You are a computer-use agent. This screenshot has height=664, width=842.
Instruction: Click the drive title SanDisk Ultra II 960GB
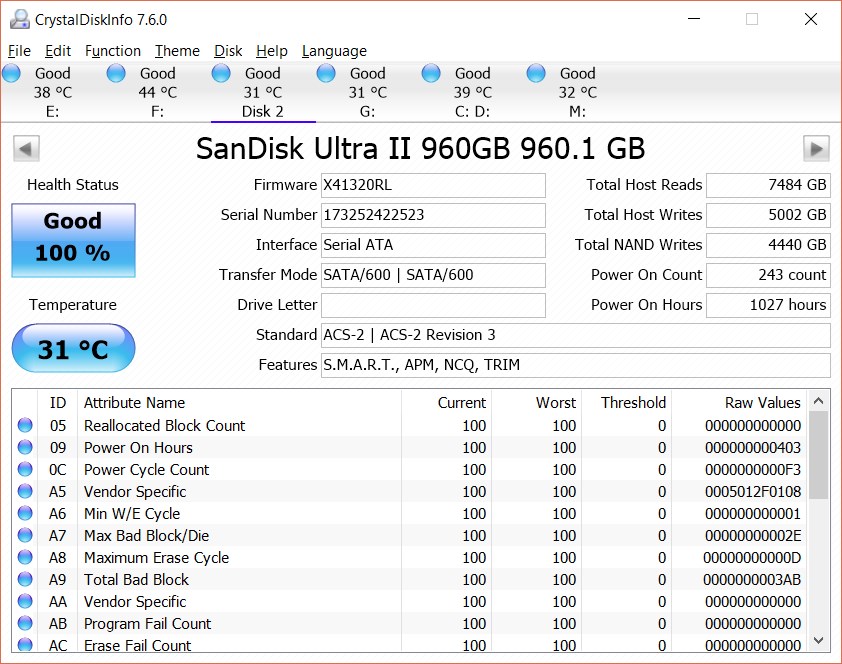(x=420, y=149)
